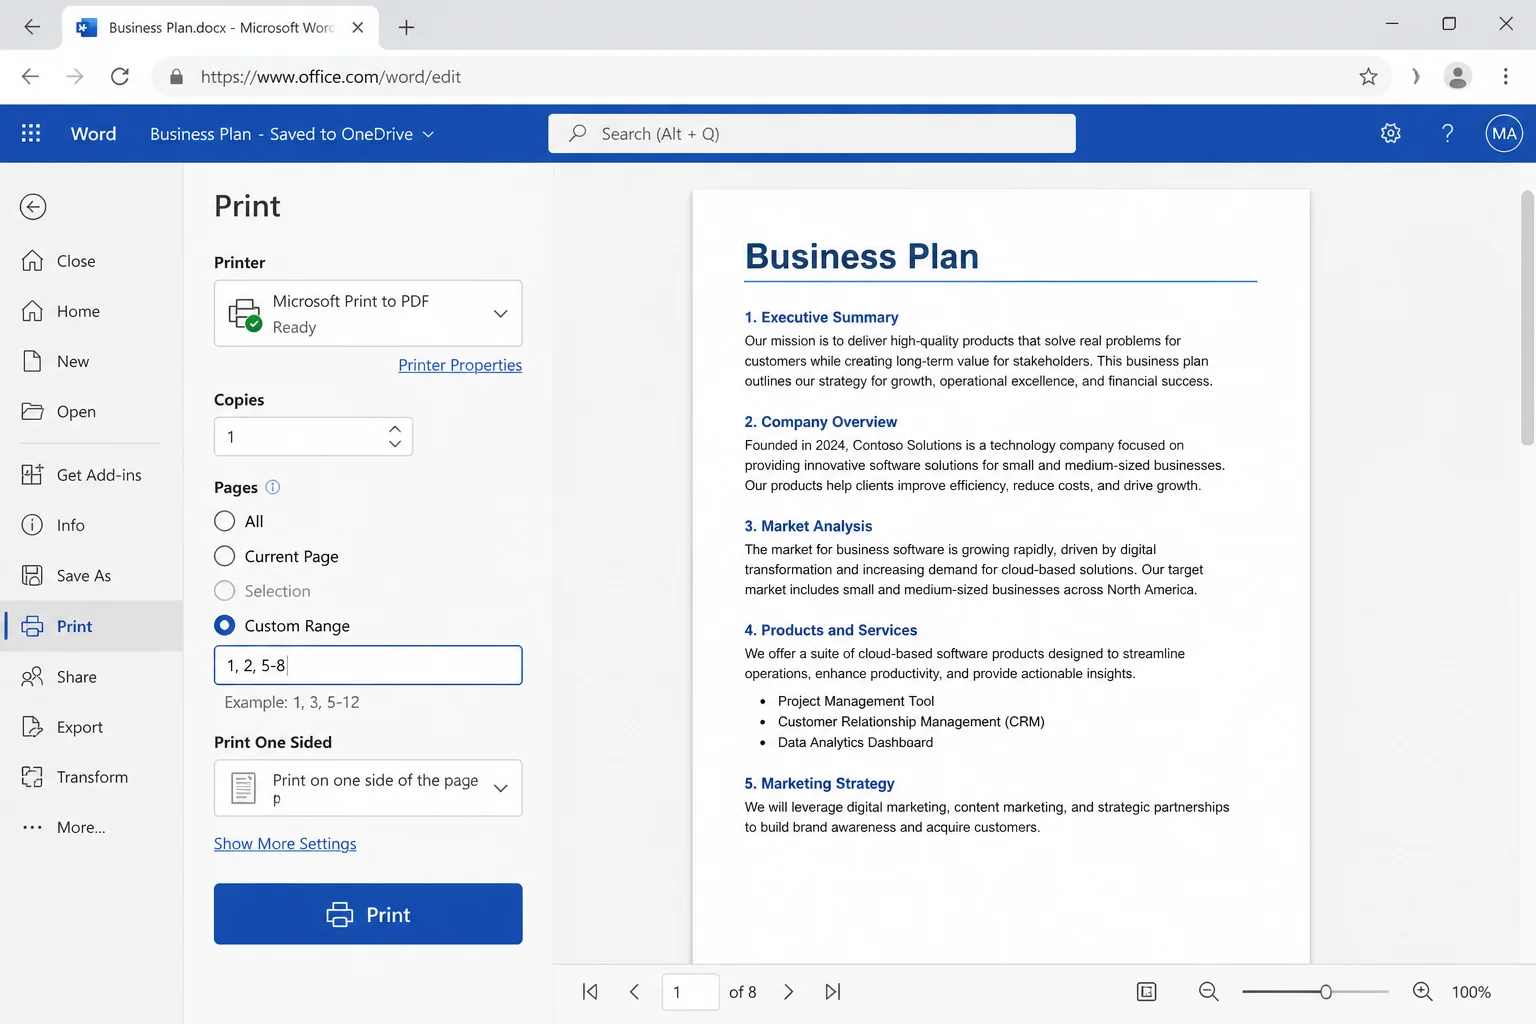Select the All pages radio button
The image size is (1536, 1024).
tap(225, 521)
